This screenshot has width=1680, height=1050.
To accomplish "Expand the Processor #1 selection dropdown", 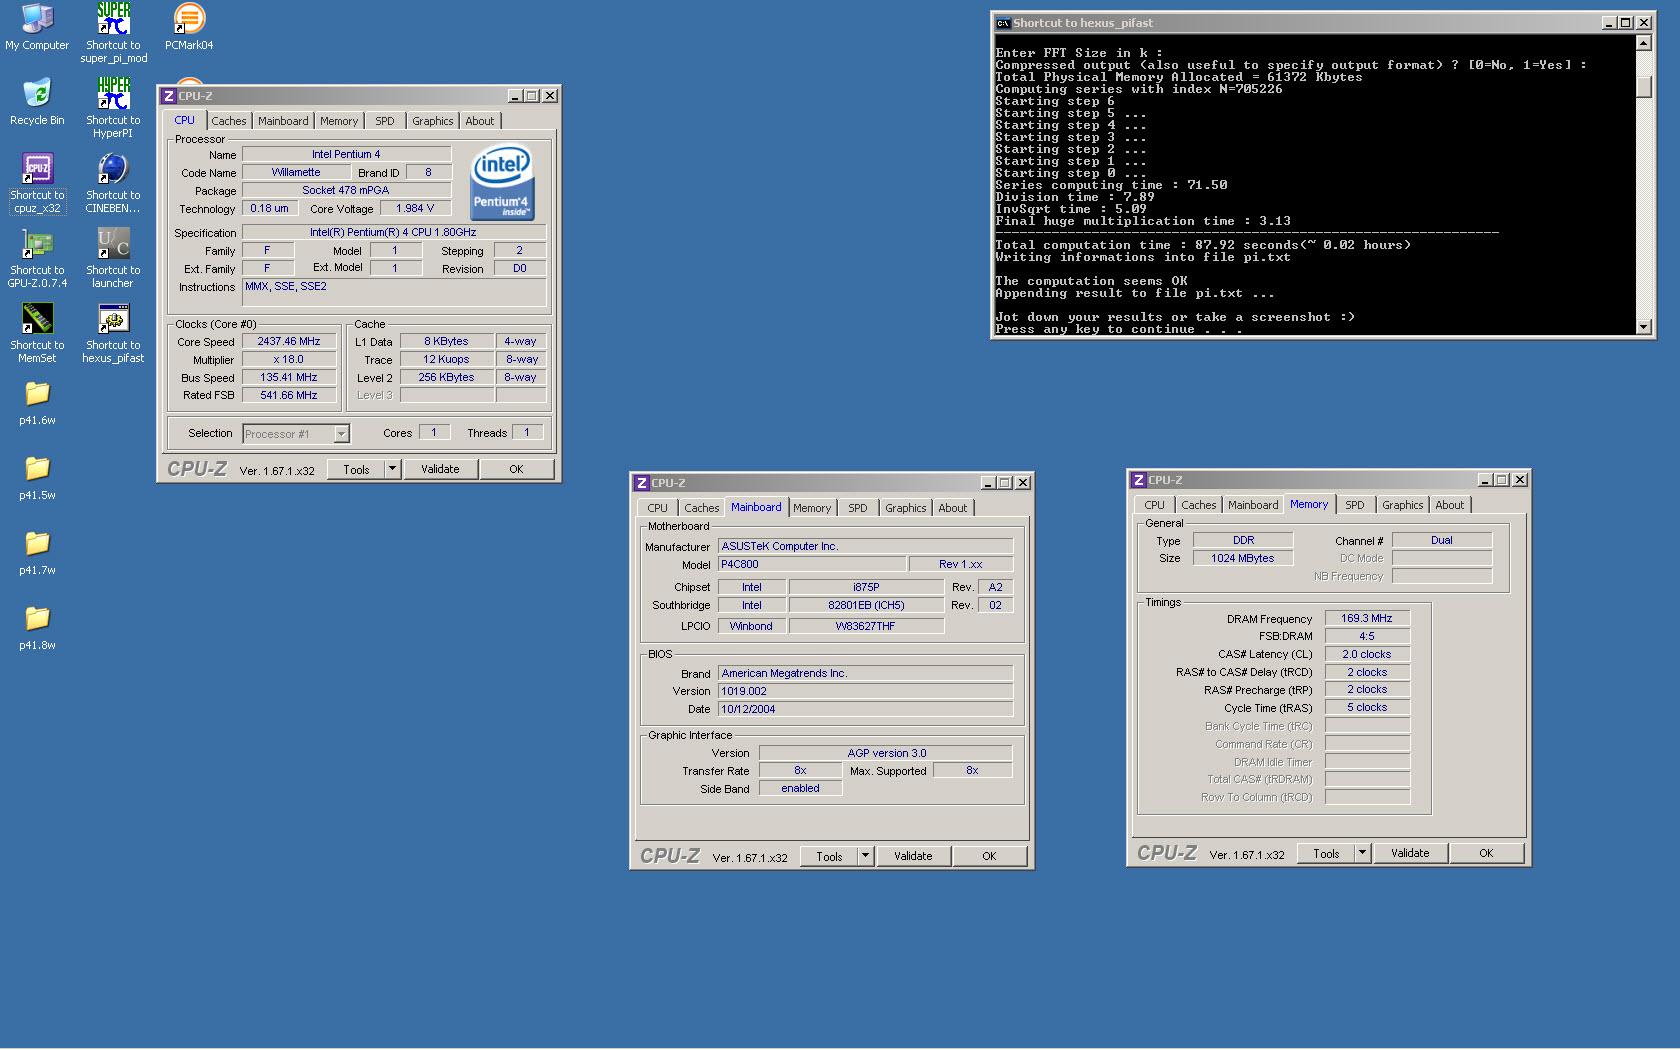I will tap(341, 434).
